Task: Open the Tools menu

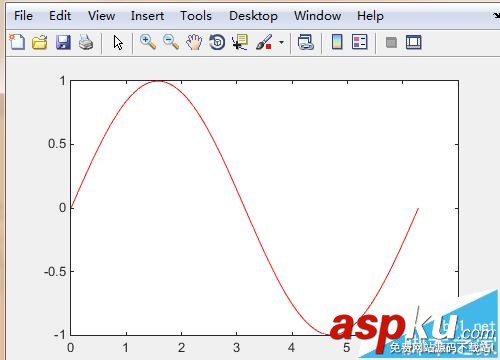Action: [x=196, y=16]
